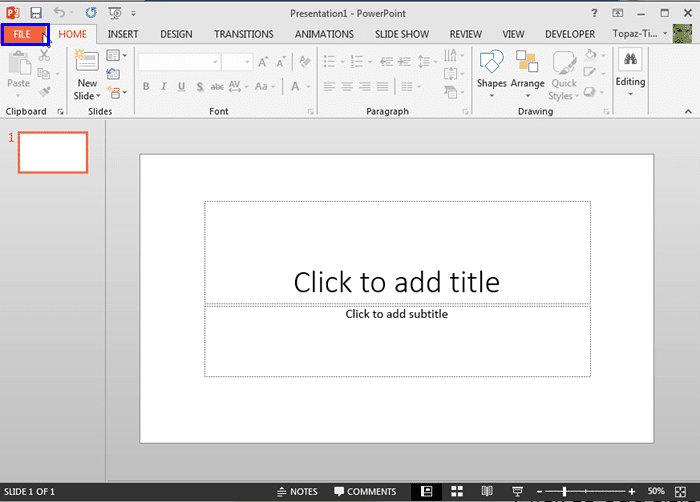Open Character Spacing AV dropdown
This screenshot has width=700, height=502.
click(238, 86)
